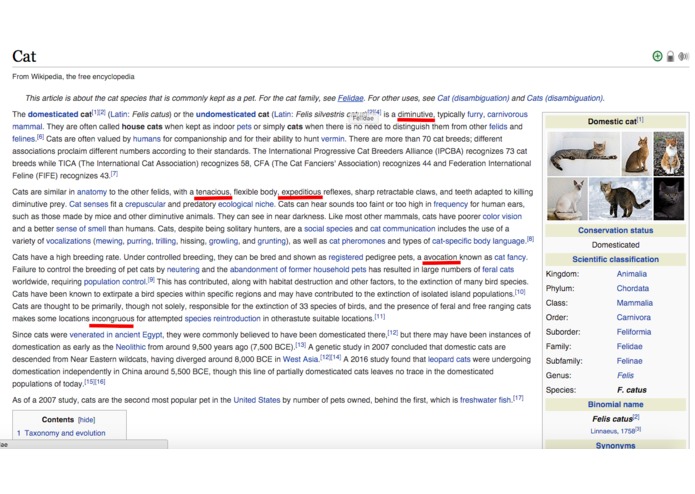
Task: Open the 'vocalizations' link
Action: click(x=68, y=241)
